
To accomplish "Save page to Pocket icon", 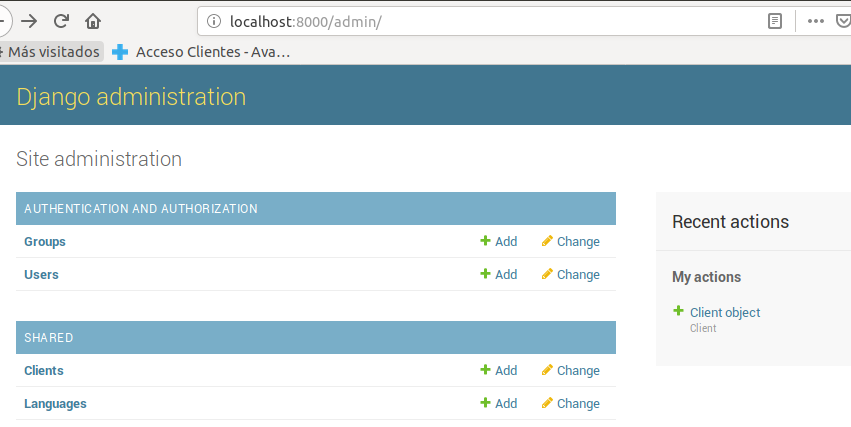I will (844, 21).
